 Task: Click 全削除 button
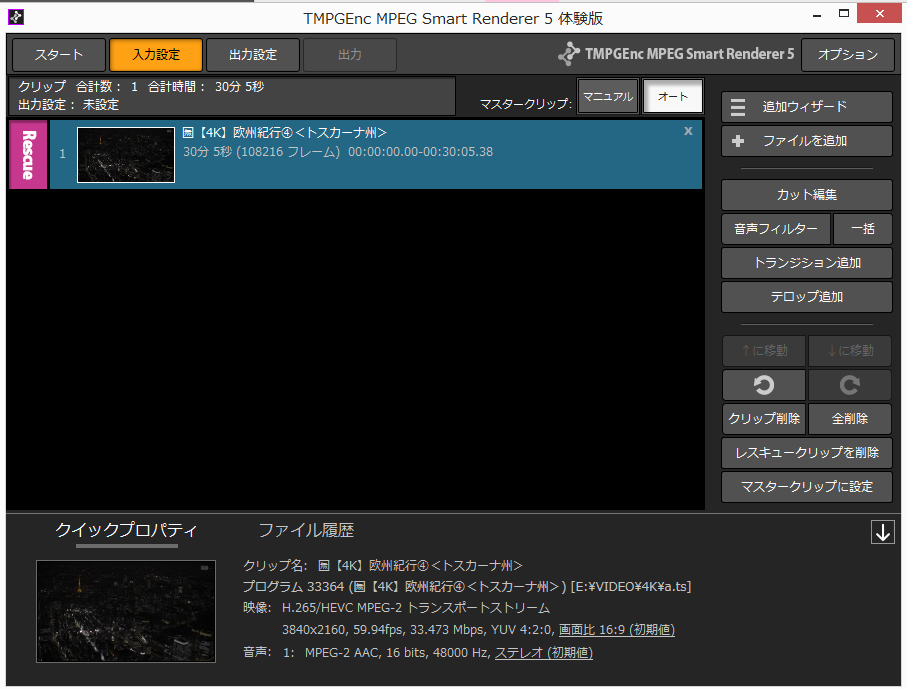tap(849, 419)
